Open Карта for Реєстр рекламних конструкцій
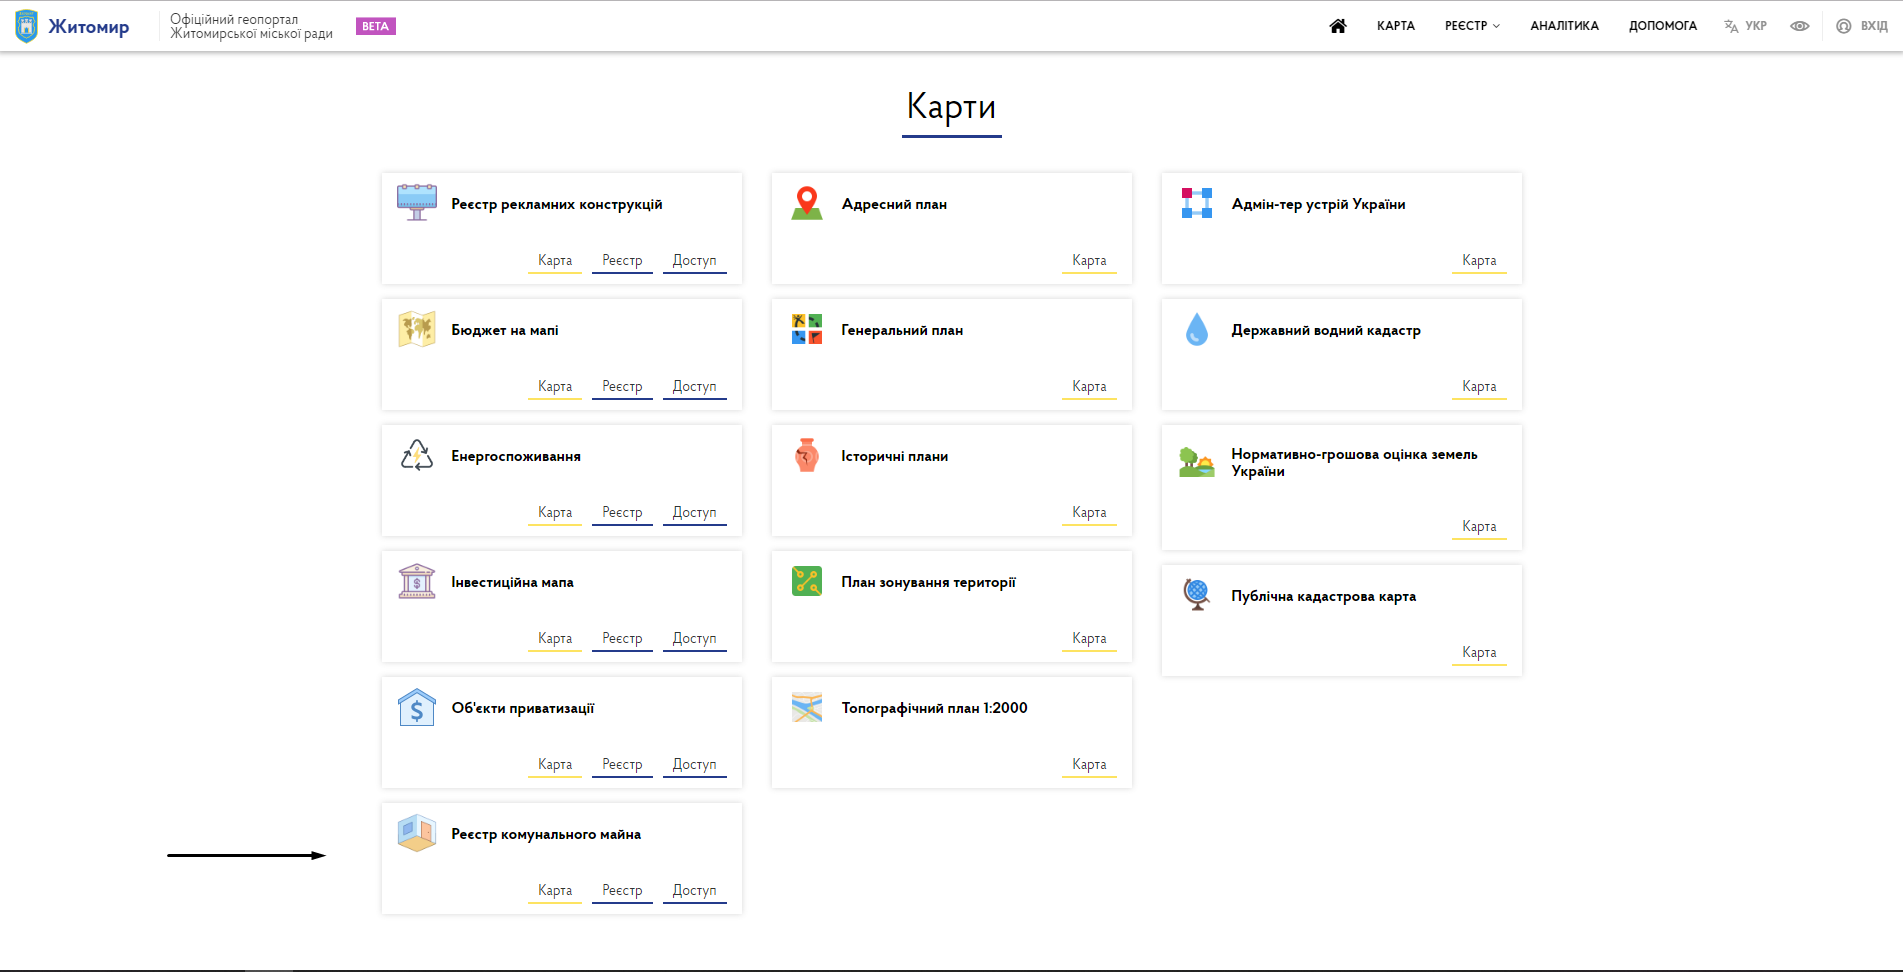This screenshot has height=972, width=1903. 555,261
